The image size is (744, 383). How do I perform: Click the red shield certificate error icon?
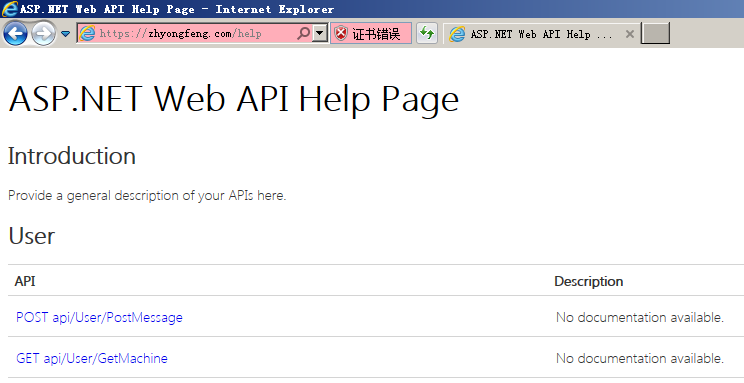pyautogui.click(x=341, y=34)
